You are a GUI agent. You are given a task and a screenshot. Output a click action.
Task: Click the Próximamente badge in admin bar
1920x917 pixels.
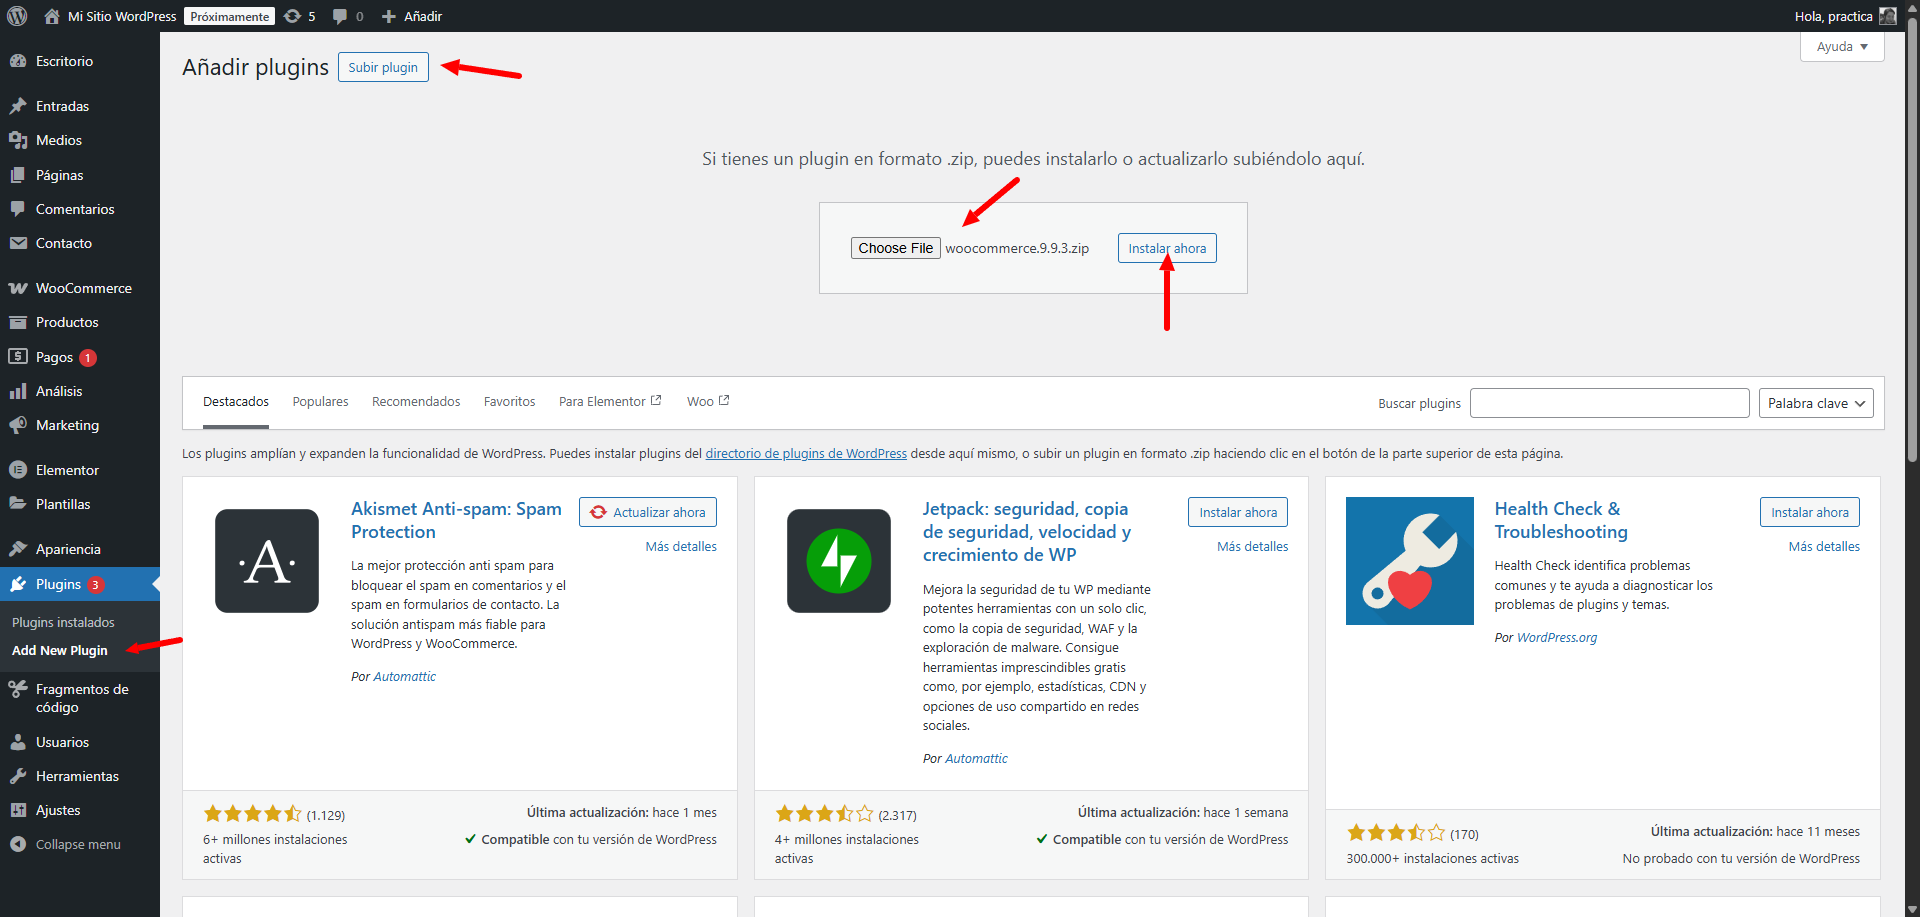(230, 16)
